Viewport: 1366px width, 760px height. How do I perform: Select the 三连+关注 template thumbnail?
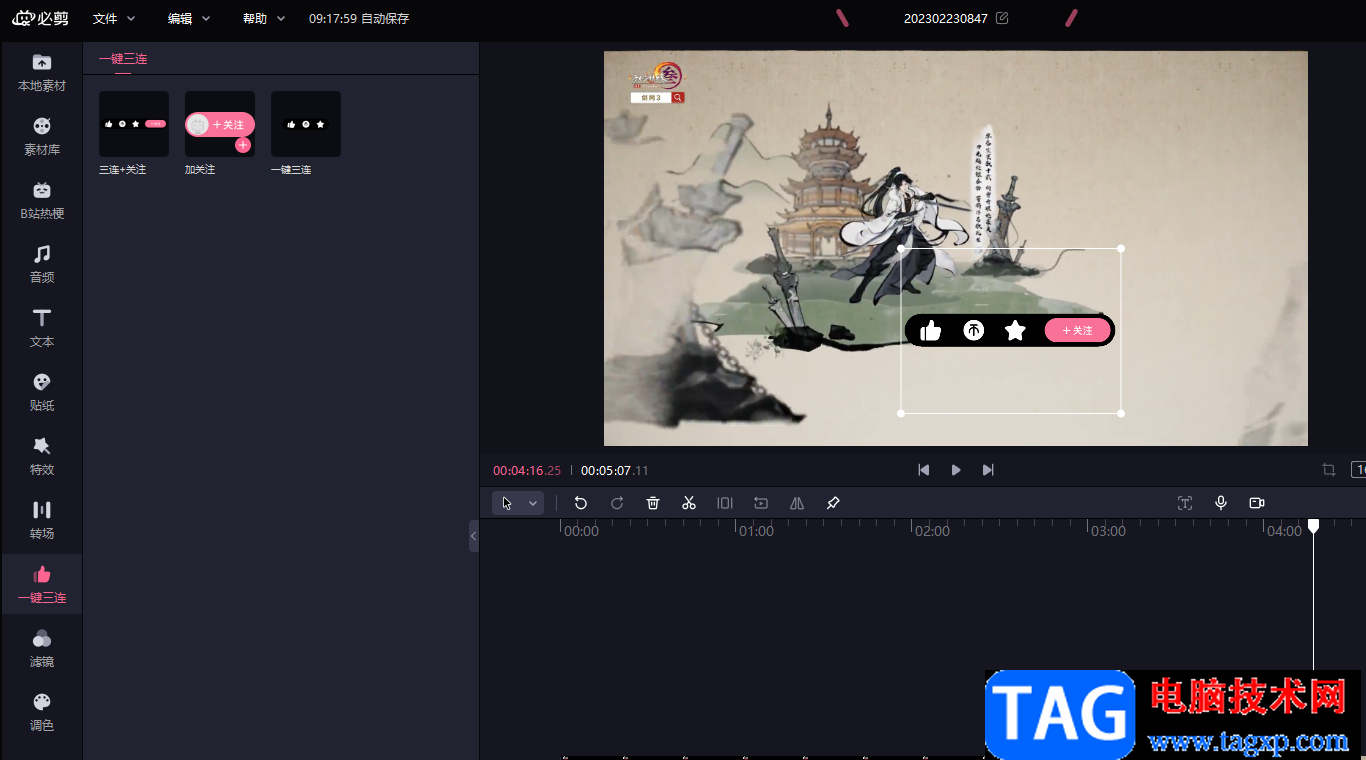tap(134, 124)
